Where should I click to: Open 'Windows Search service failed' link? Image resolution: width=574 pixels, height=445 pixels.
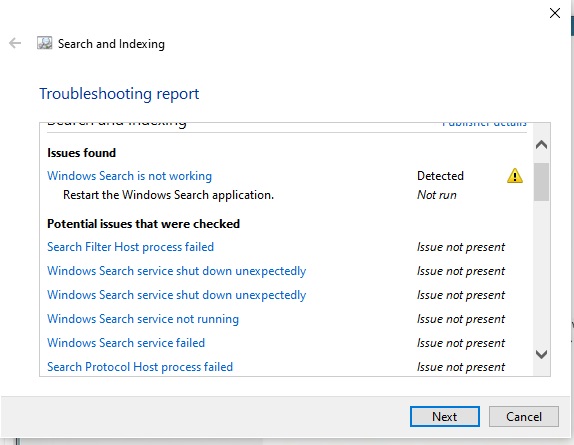click(126, 343)
